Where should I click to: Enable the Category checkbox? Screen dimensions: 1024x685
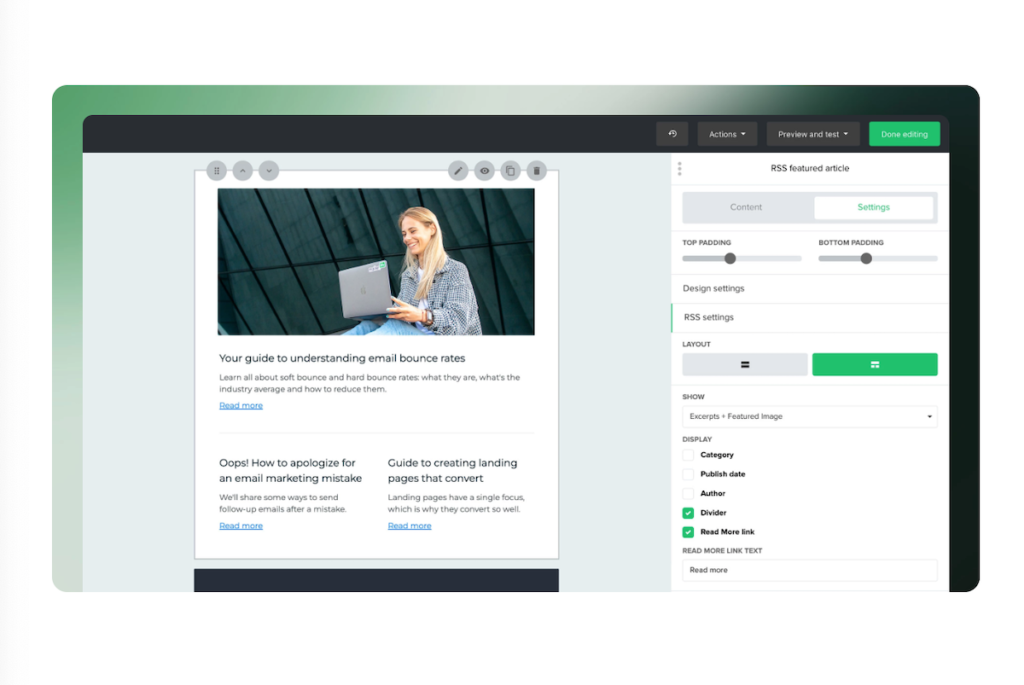(688, 455)
